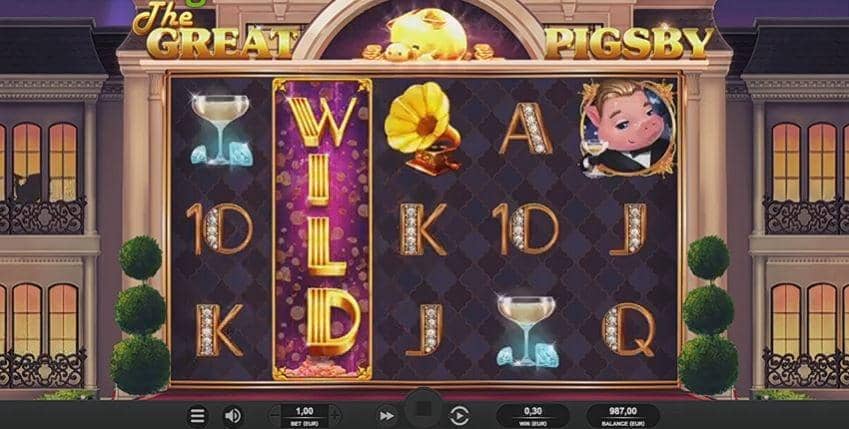Decrease the bet amount
Viewport: 849px width, 429px height.
[274, 416]
